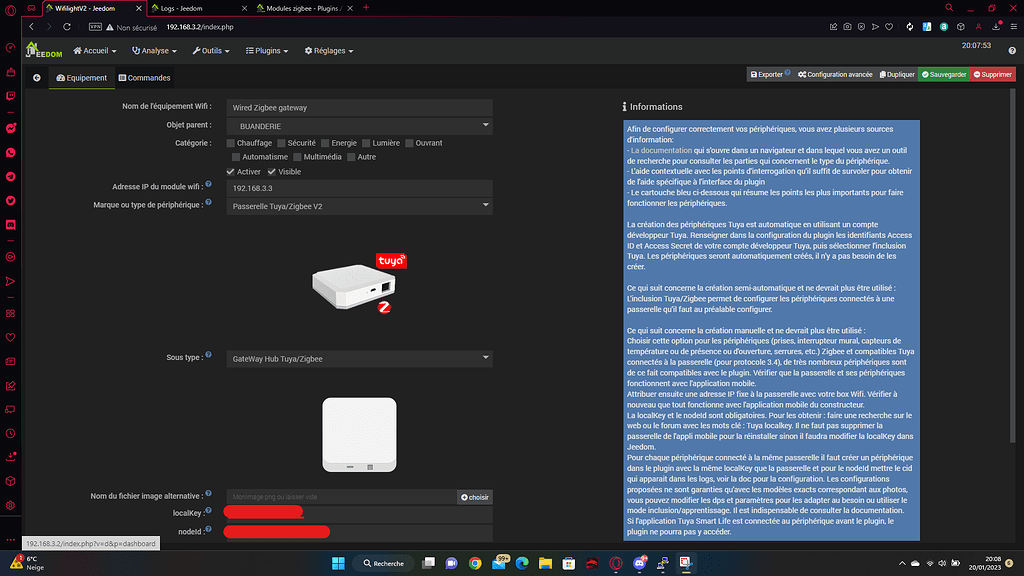Open the Sous type dropdown
1024x576 pixels.
coord(360,358)
